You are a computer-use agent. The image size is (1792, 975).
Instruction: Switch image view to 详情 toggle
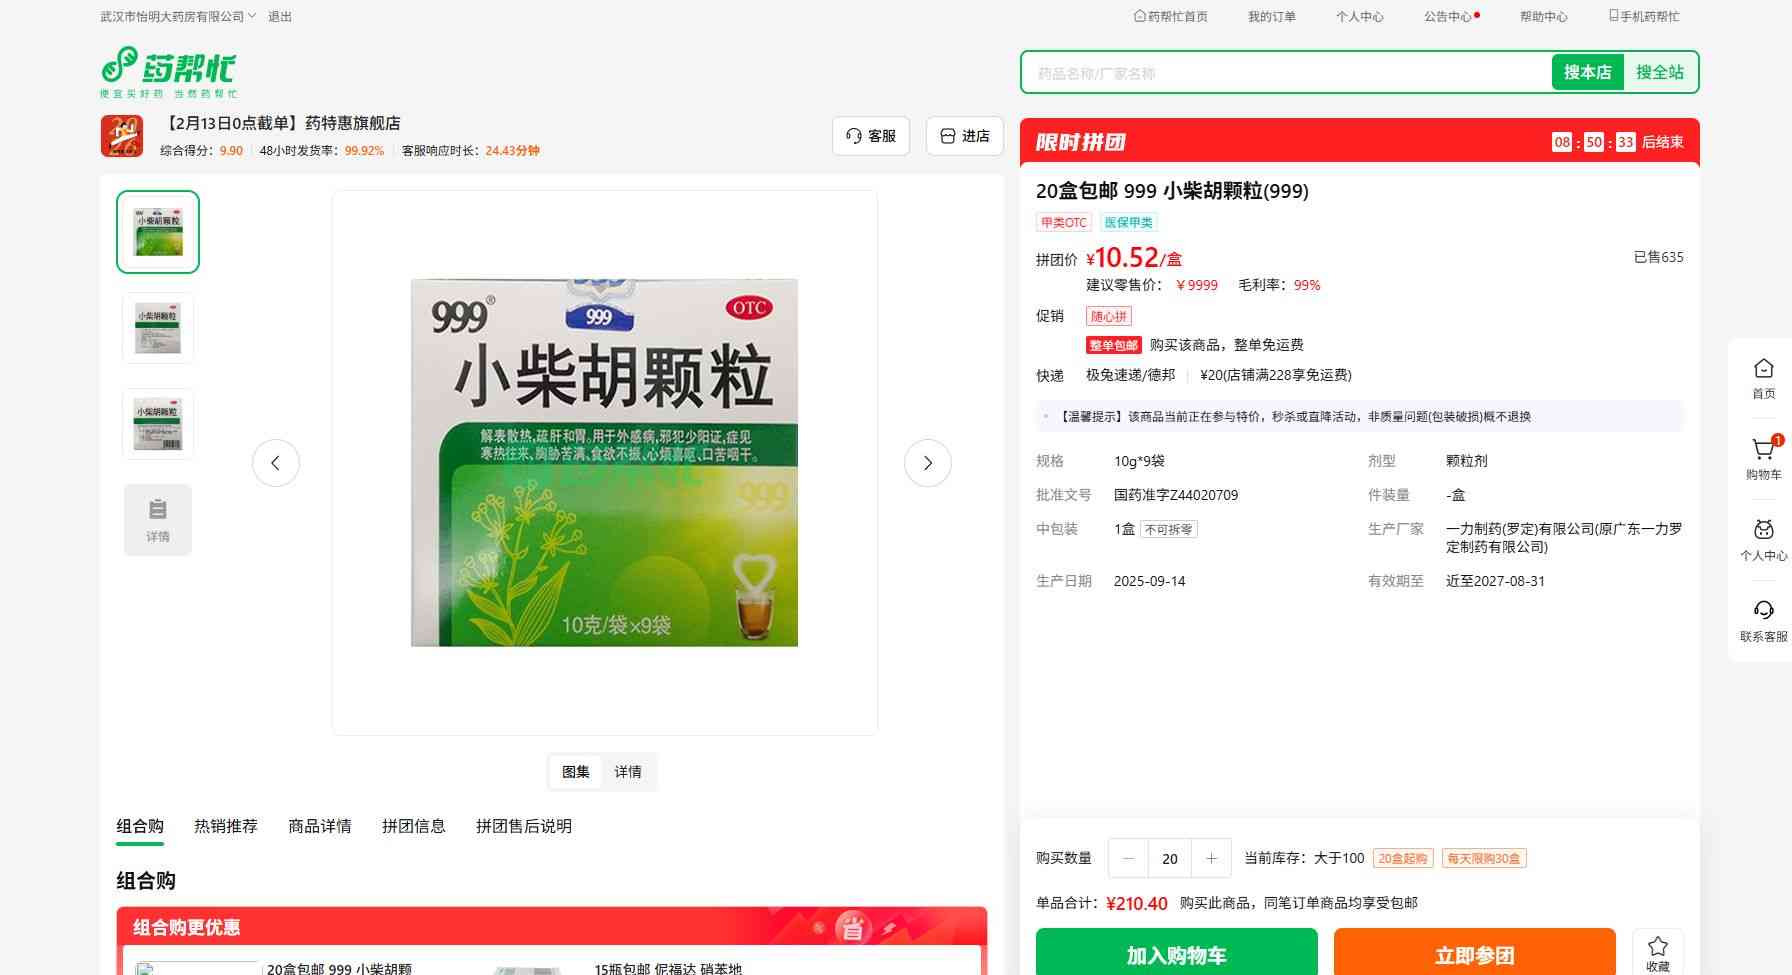pyautogui.click(x=628, y=772)
